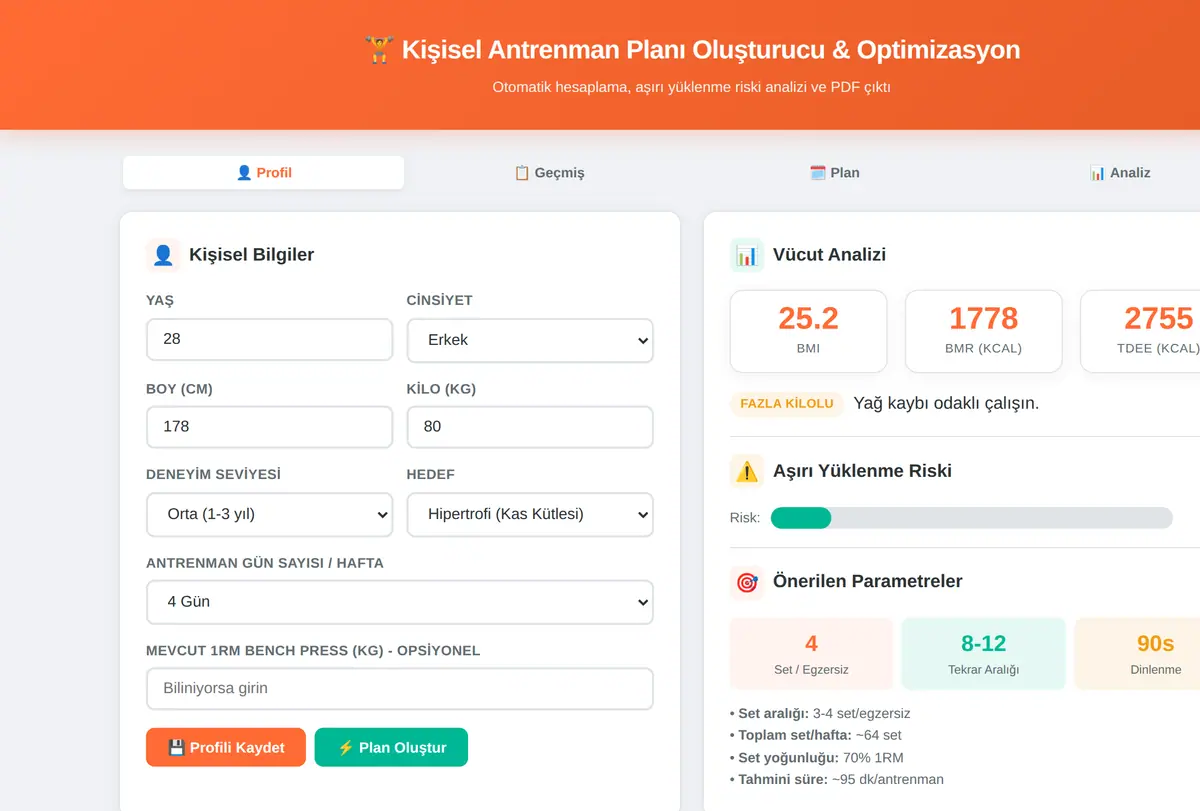Switch to the Analiz tab
The image size is (1200, 811).
click(x=1120, y=172)
